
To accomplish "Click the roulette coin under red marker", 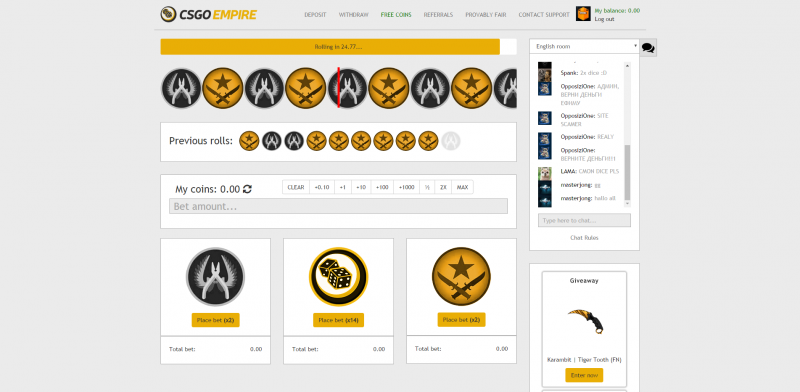I will point(347,88).
